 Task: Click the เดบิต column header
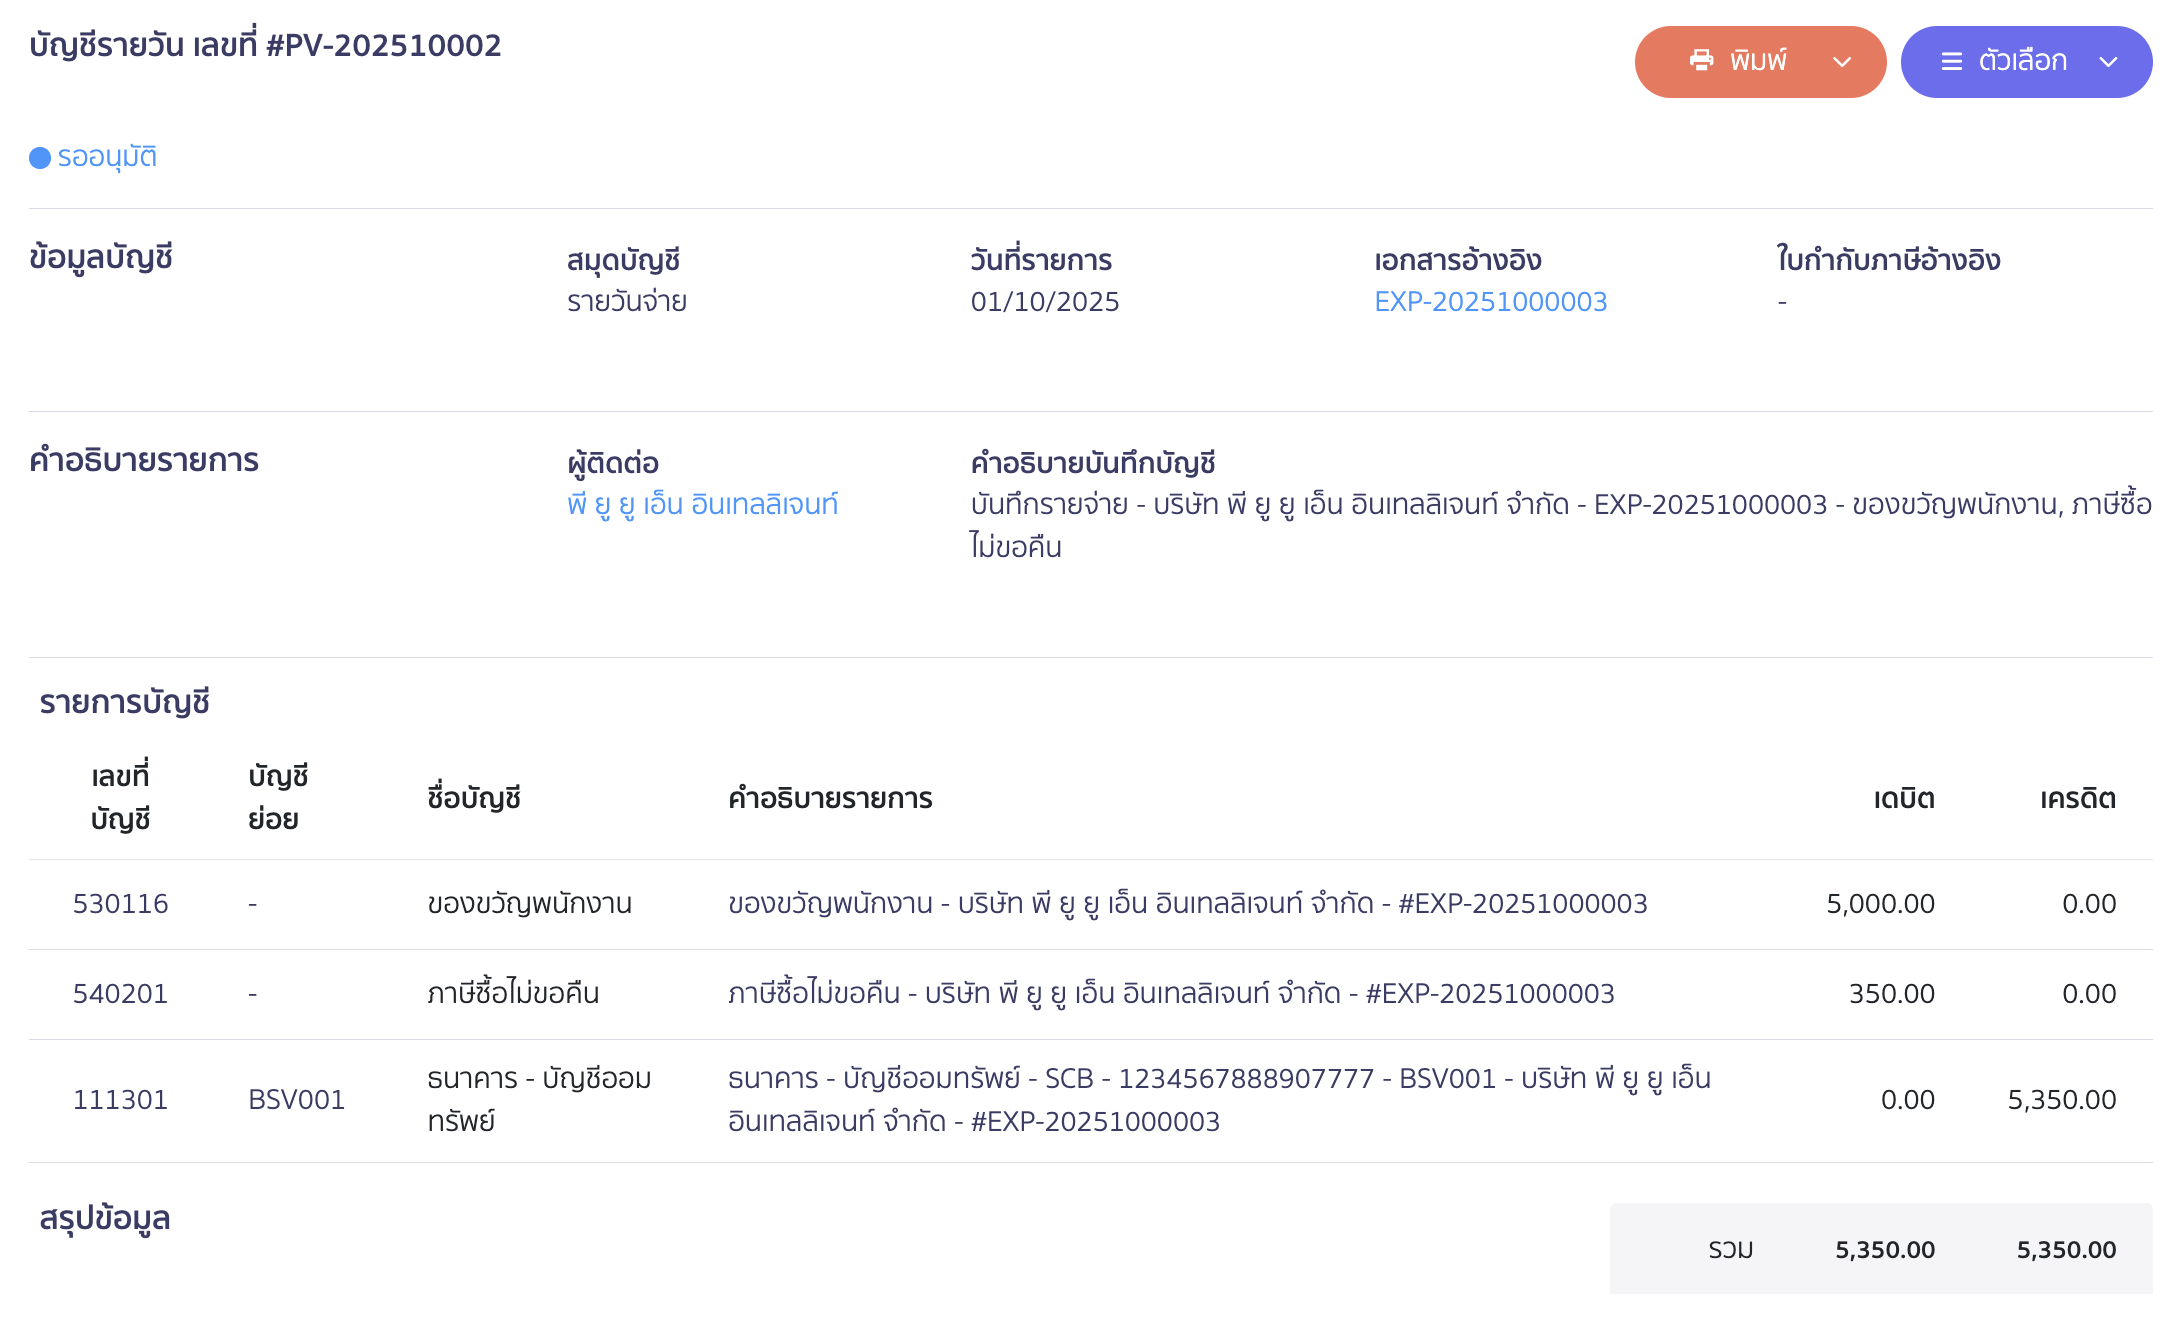(x=1903, y=799)
